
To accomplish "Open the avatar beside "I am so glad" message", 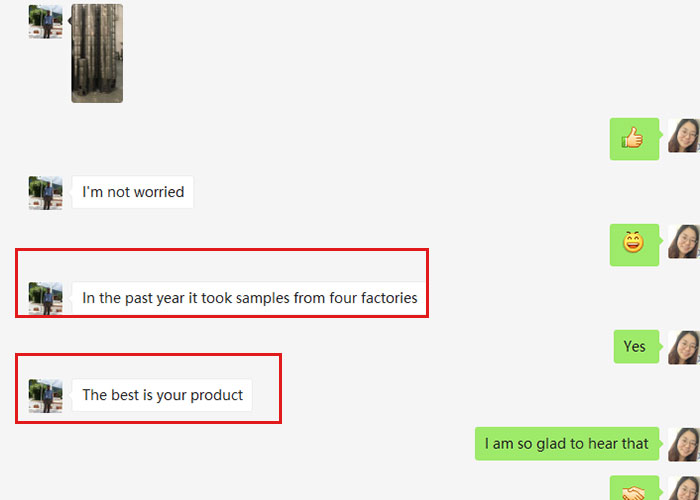I will pyautogui.click(x=684, y=444).
